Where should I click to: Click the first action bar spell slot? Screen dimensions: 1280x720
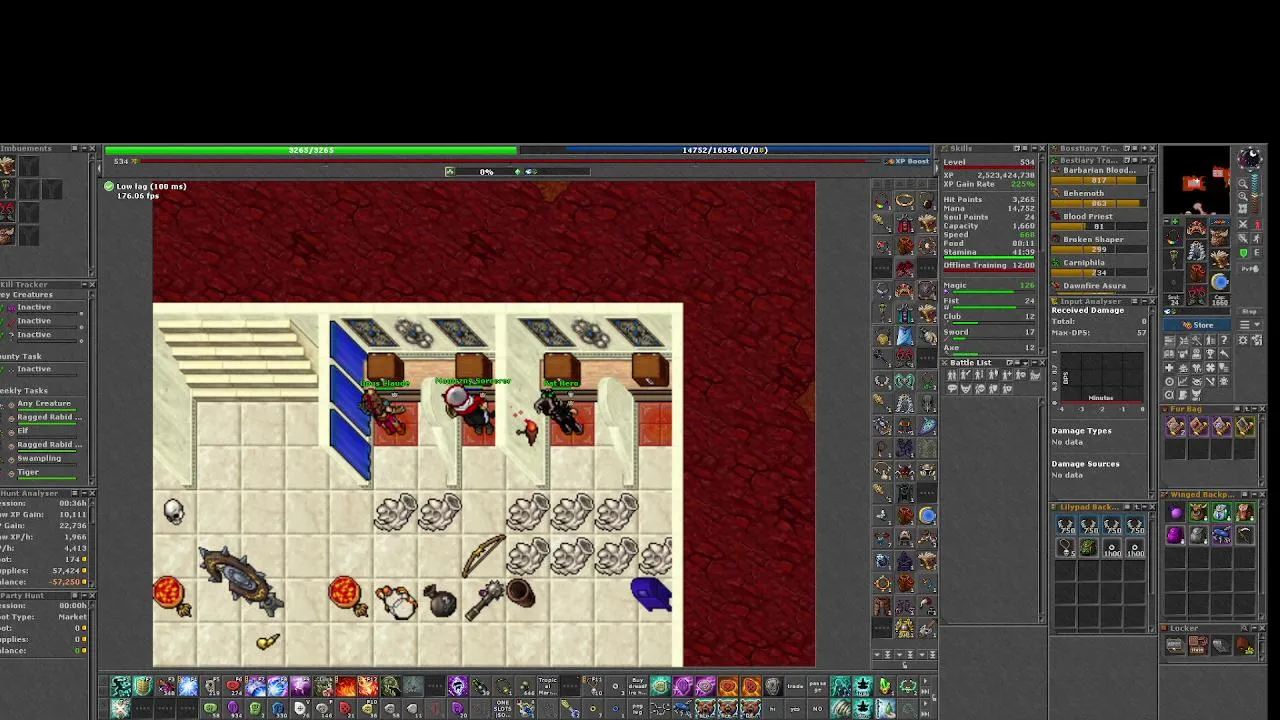[121, 686]
